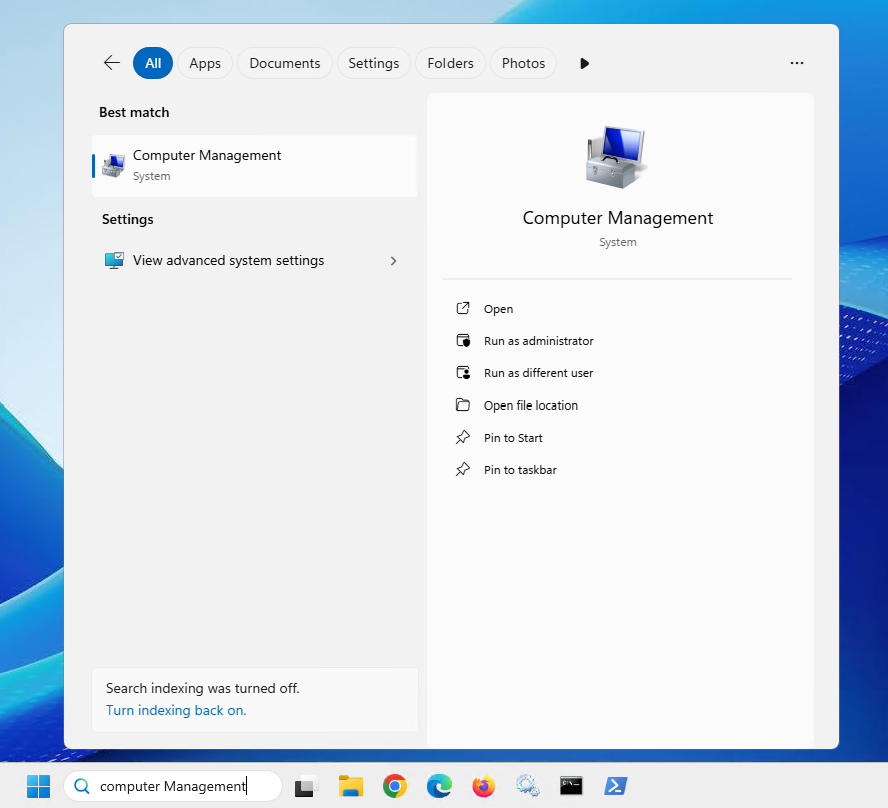Select Run as different user

[x=538, y=373]
